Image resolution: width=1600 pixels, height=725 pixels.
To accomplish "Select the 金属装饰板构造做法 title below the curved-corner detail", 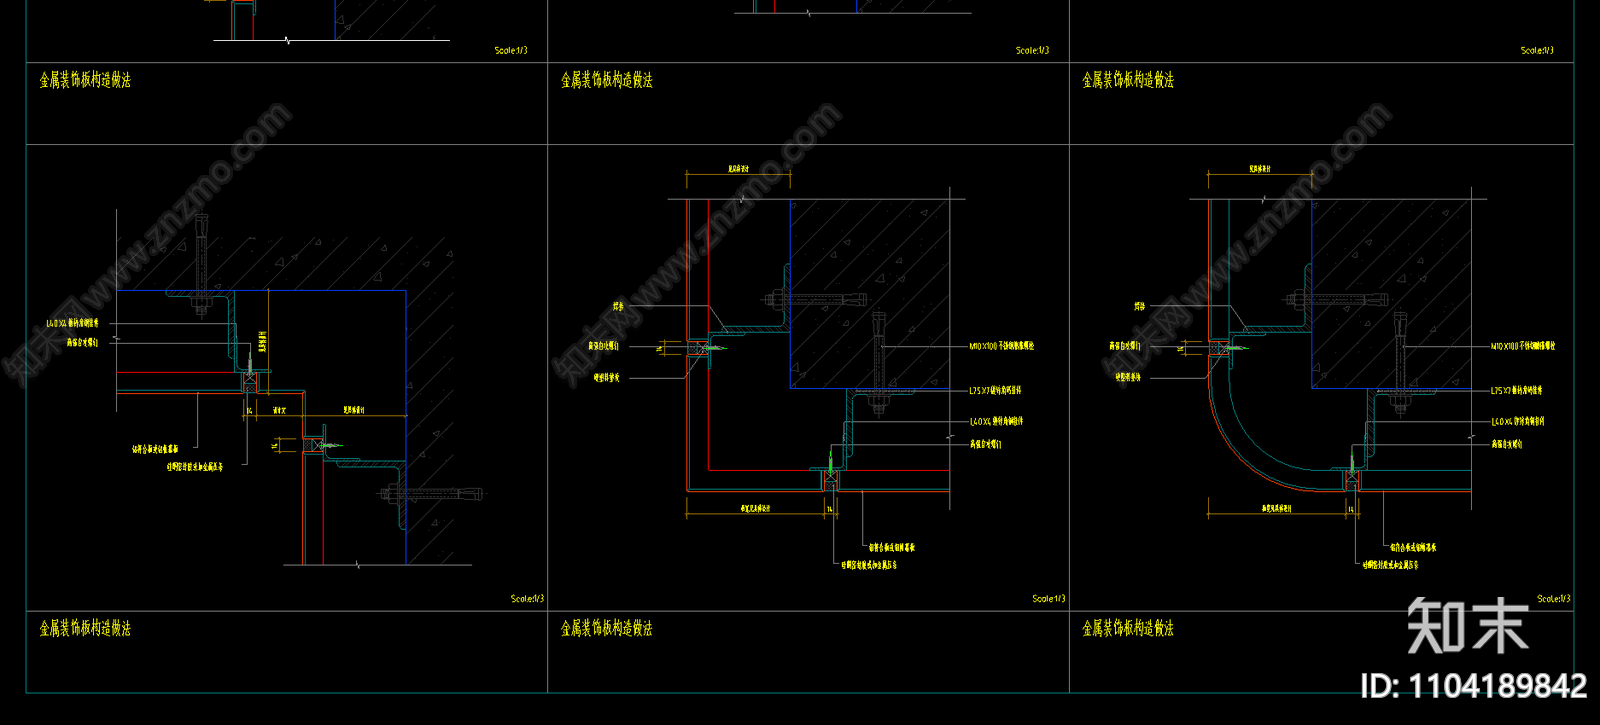I will coord(1128,628).
